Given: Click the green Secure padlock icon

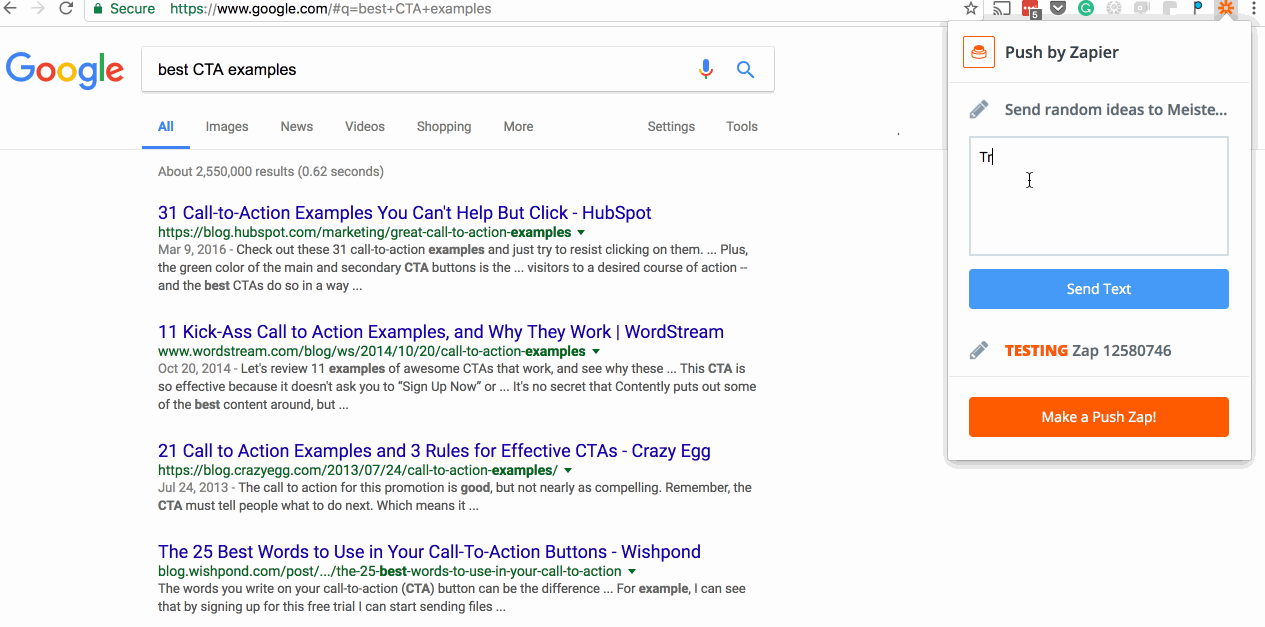Looking at the screenshot, I should click(97, 9).
